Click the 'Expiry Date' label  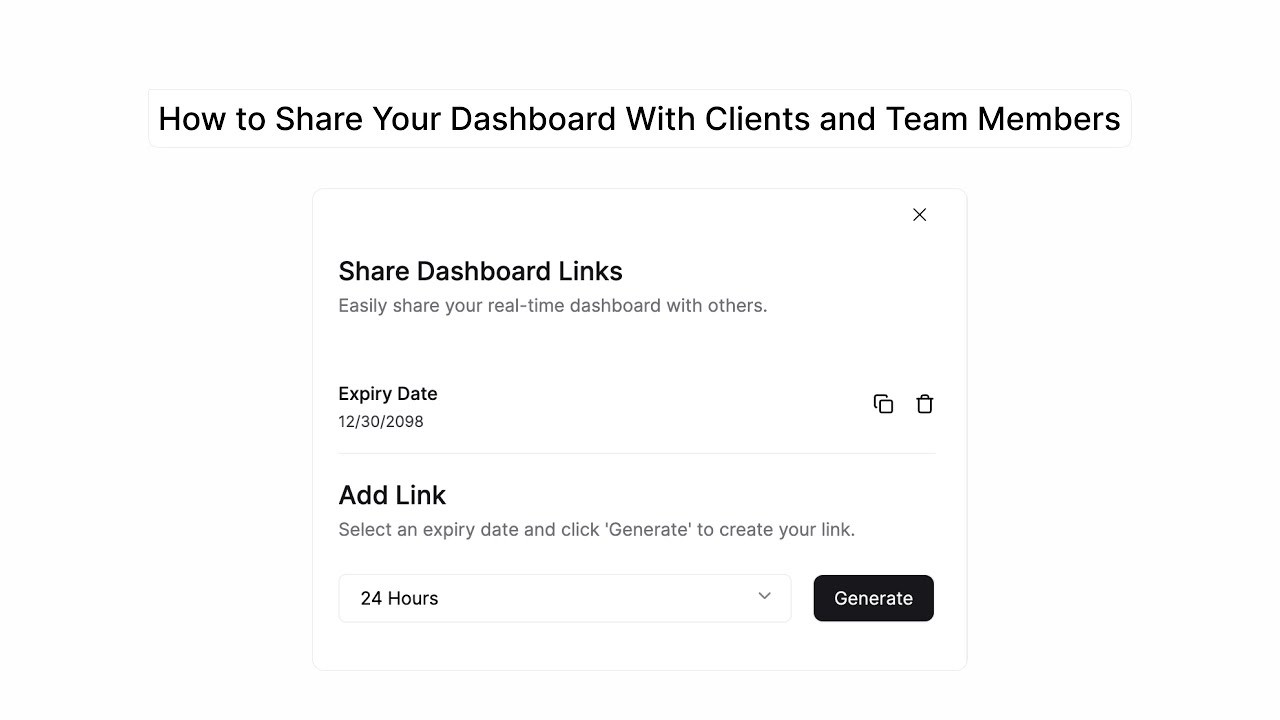(388, 394)
